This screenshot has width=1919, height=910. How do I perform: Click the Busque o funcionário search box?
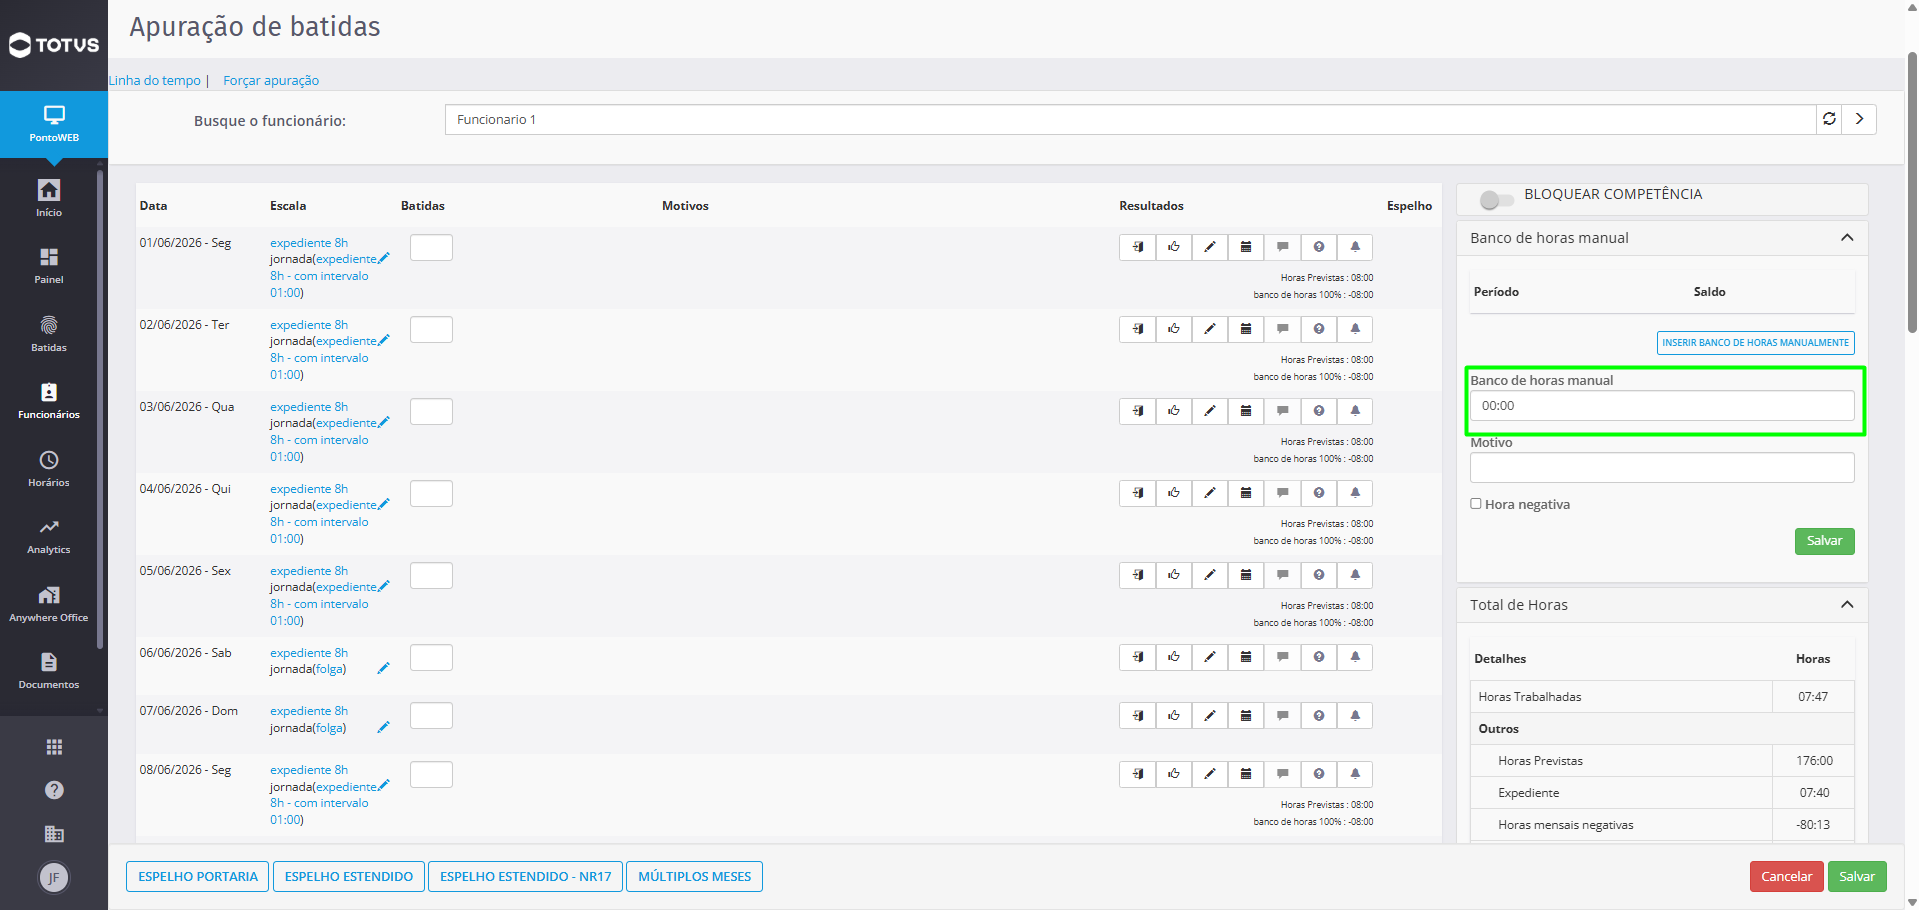(1130, 119)
